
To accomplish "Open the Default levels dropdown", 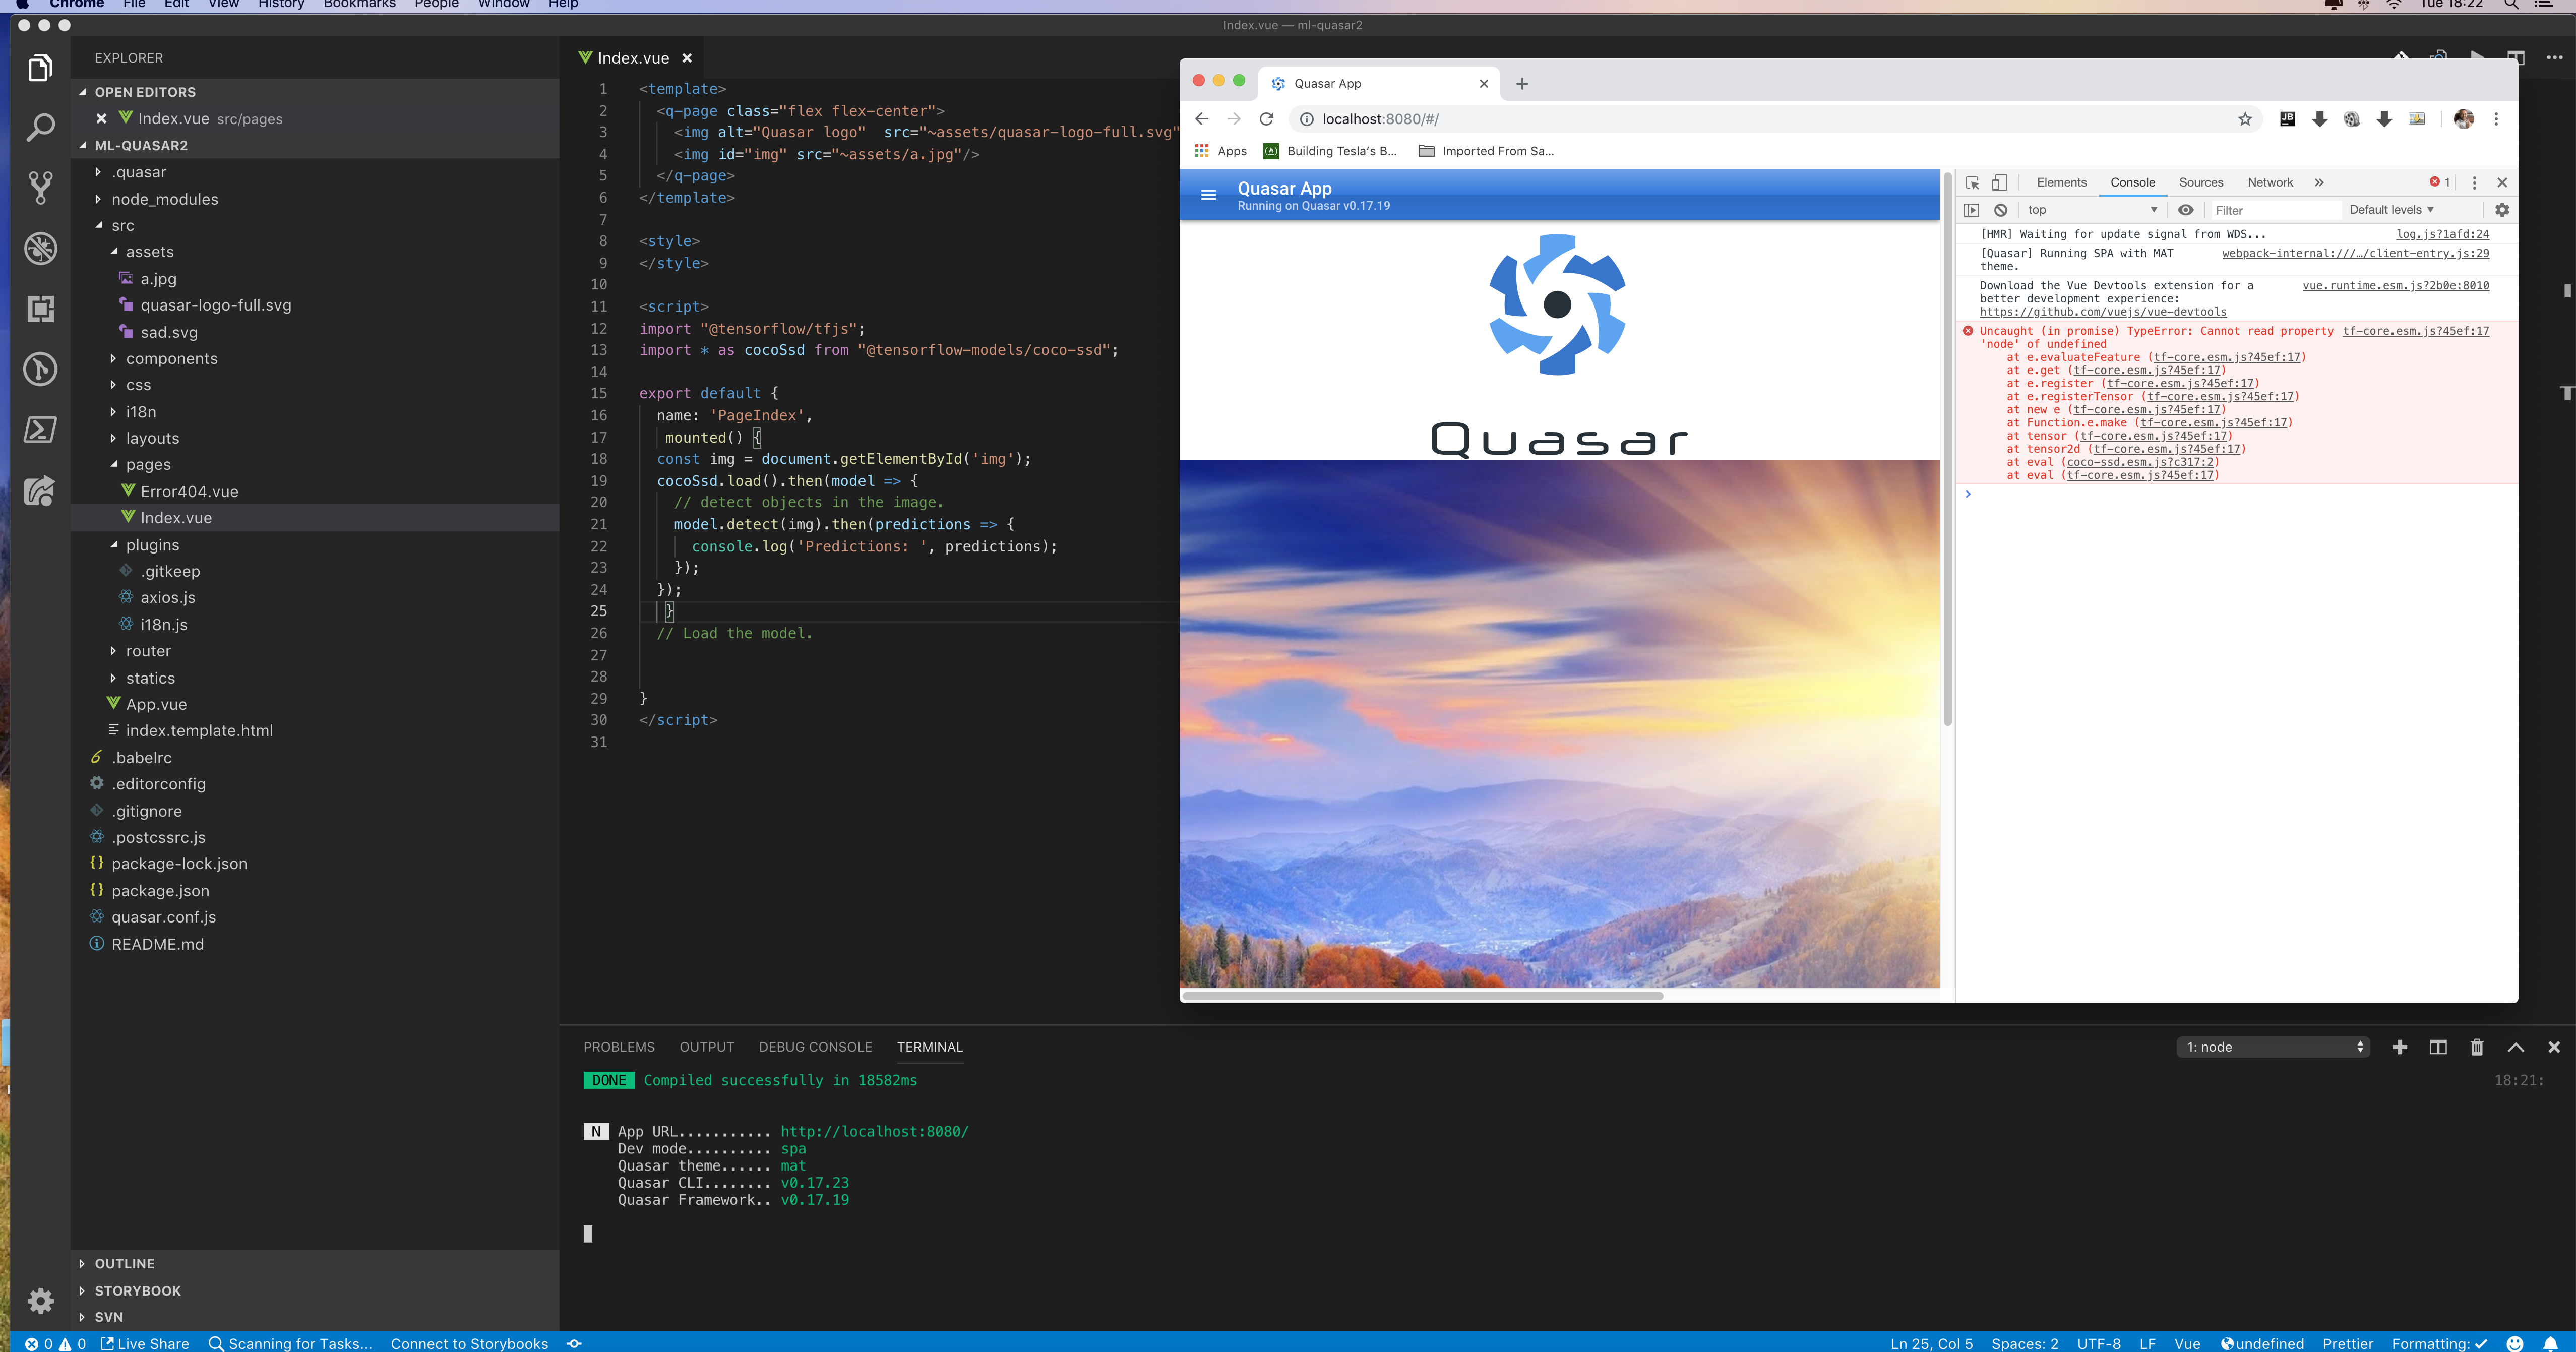I will (x=2391, y=210).
